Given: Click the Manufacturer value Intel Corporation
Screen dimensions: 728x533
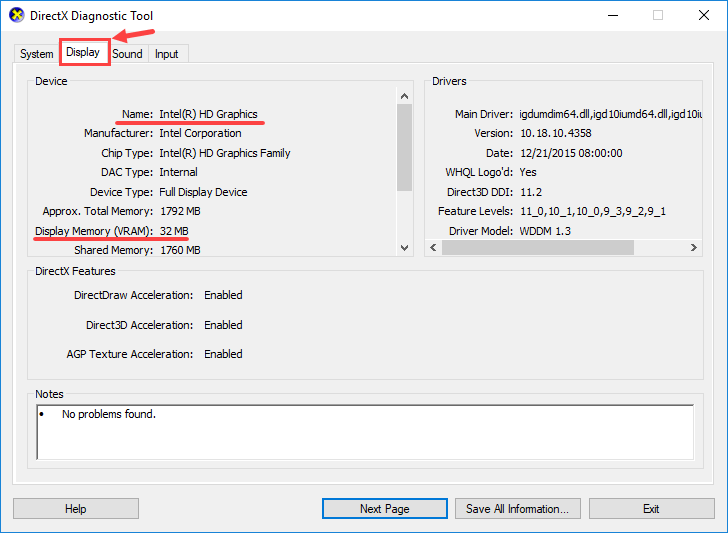Looking at the screenshot, I should (x=200, y=133).
